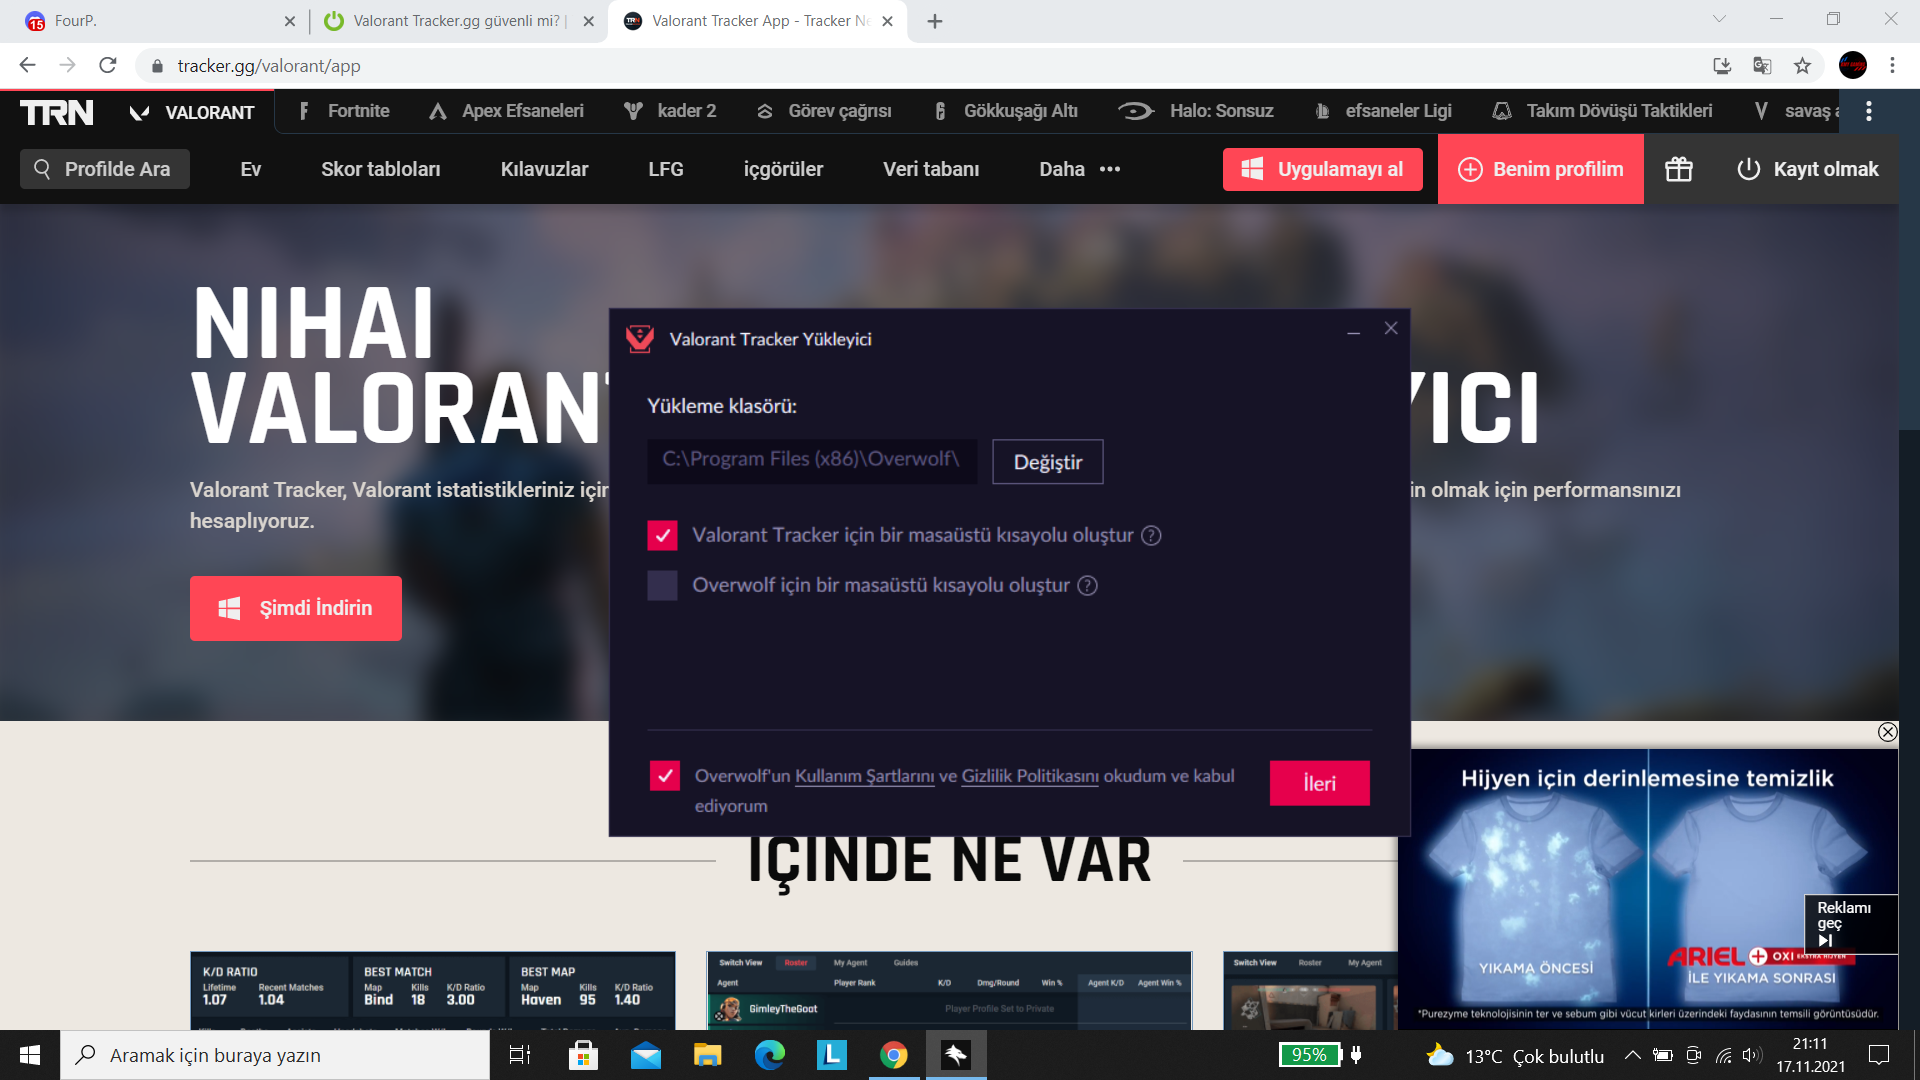Image resolution: width=1920 pixels, height=1080 pixels.
Task: Open the TRN logo home link
Action: pos(57,112)
